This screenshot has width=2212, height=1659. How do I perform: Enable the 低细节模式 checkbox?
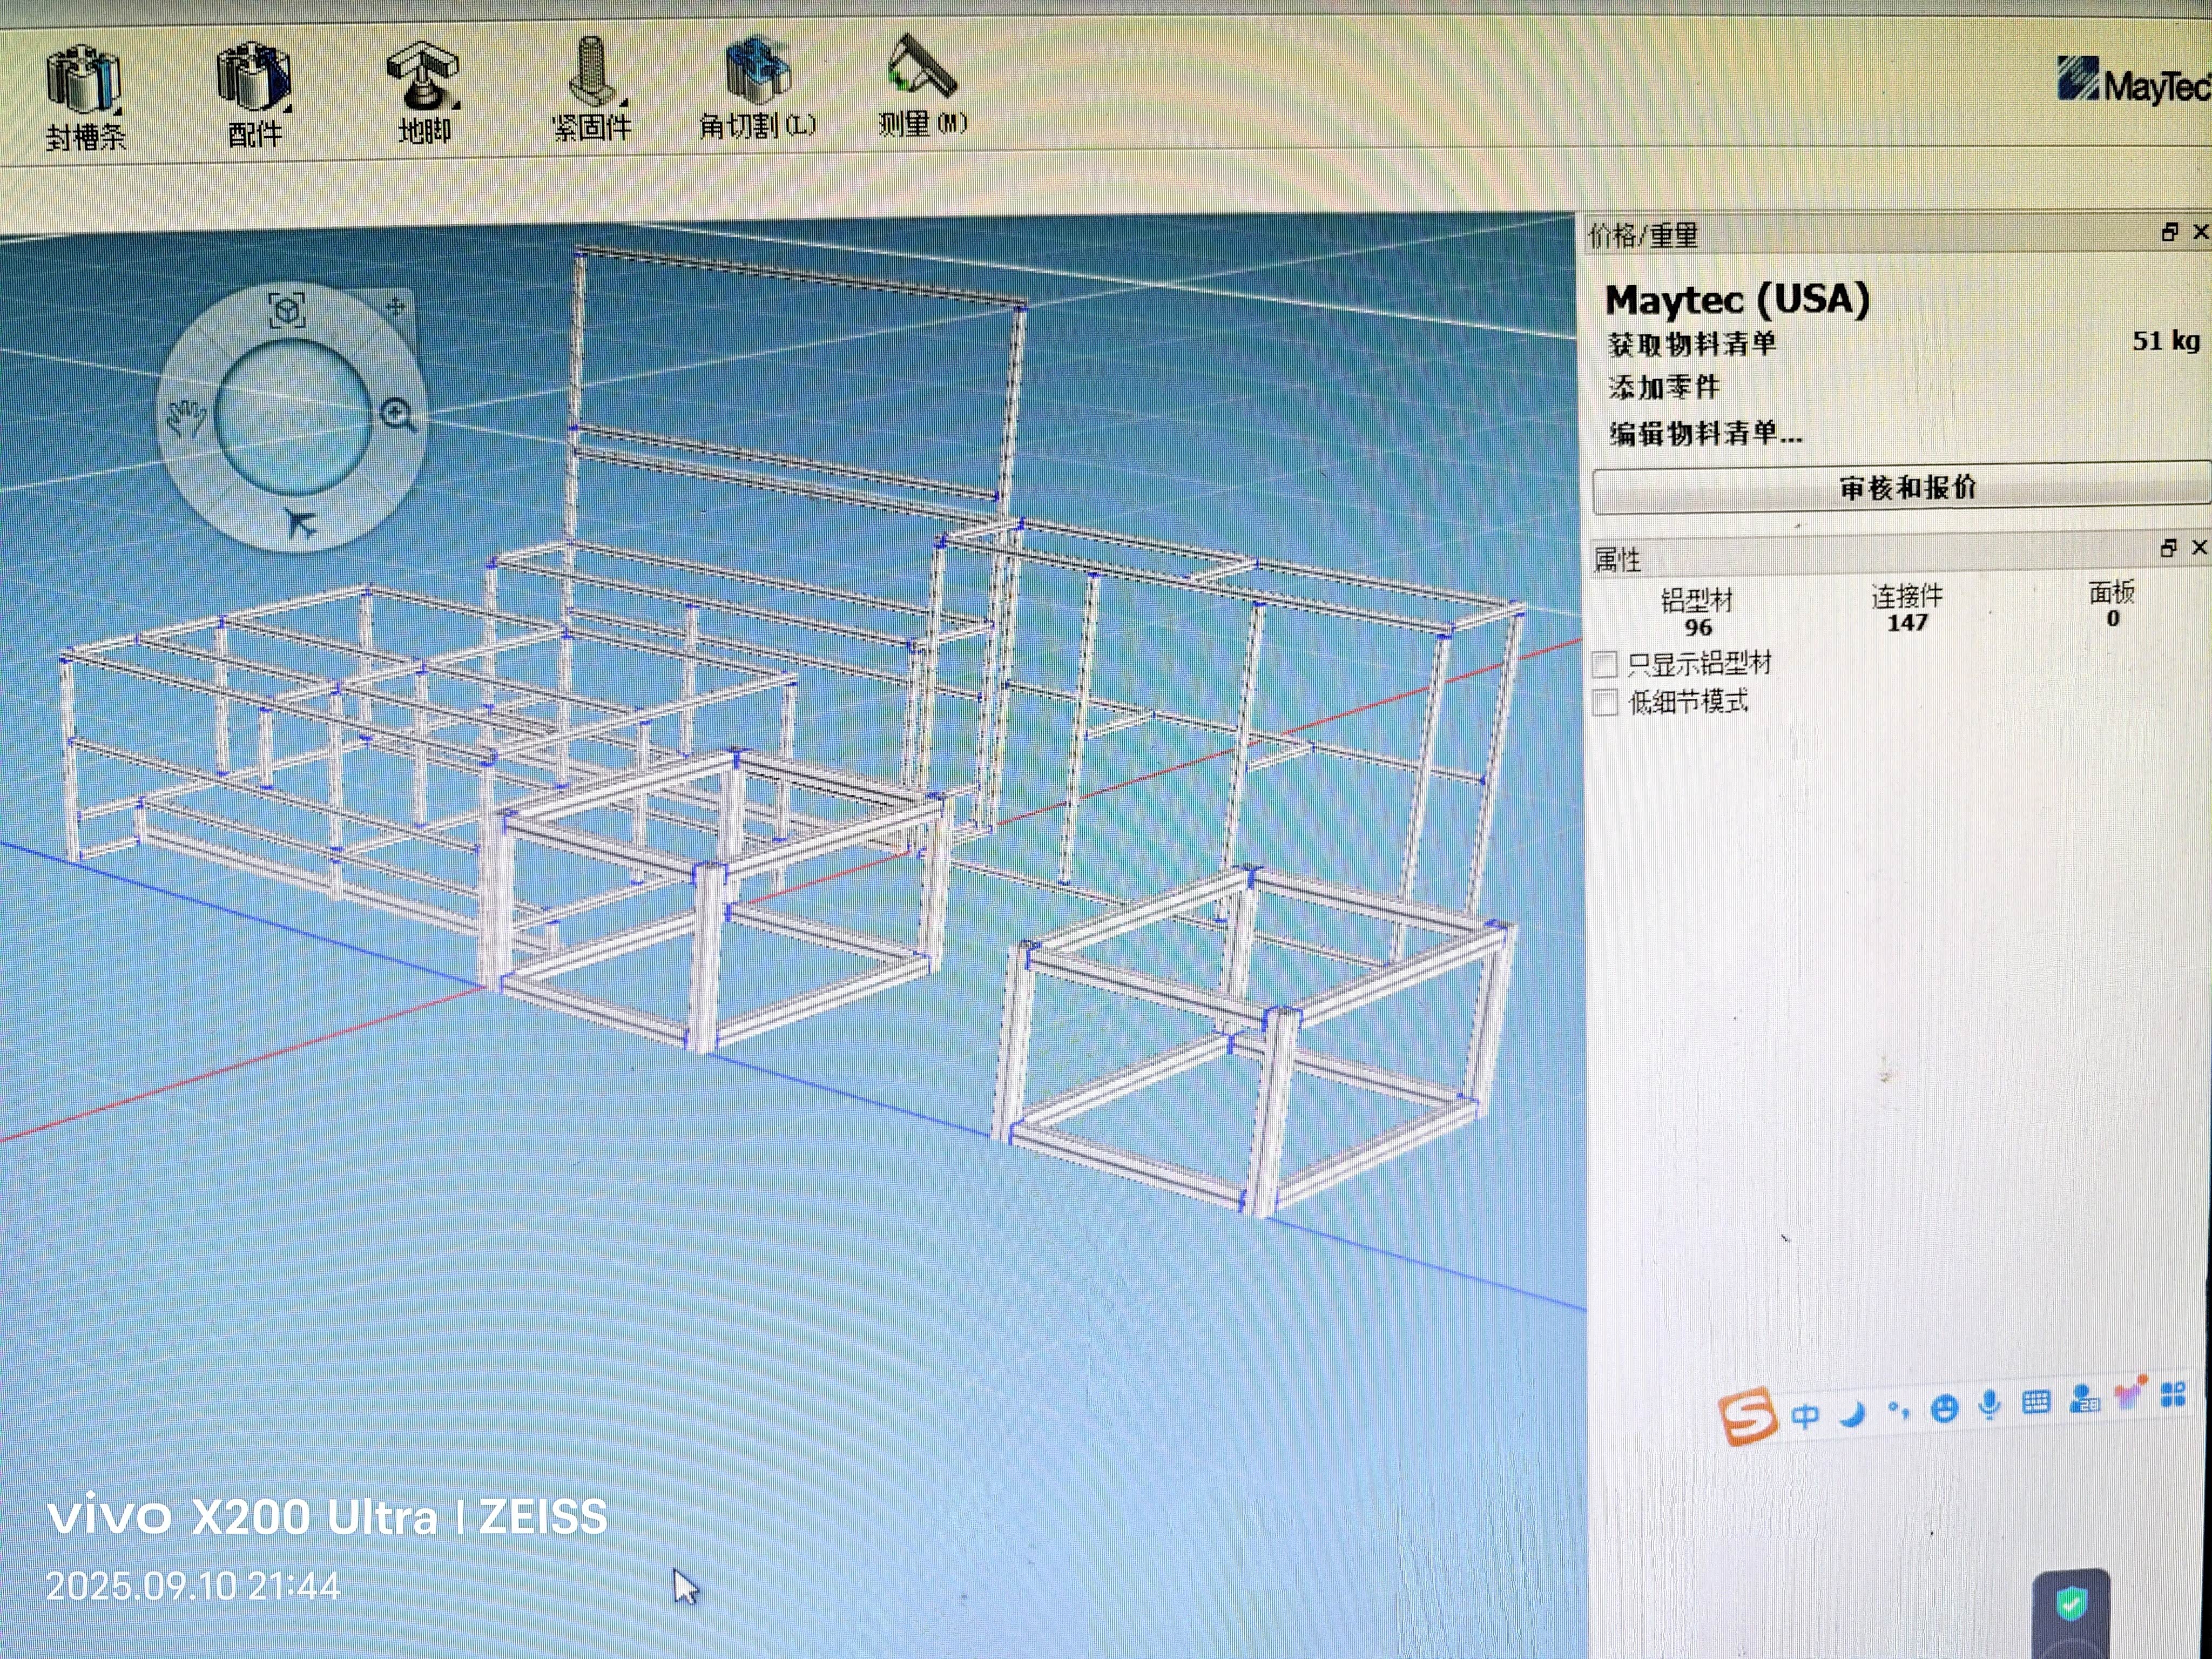click(1605, 702)
